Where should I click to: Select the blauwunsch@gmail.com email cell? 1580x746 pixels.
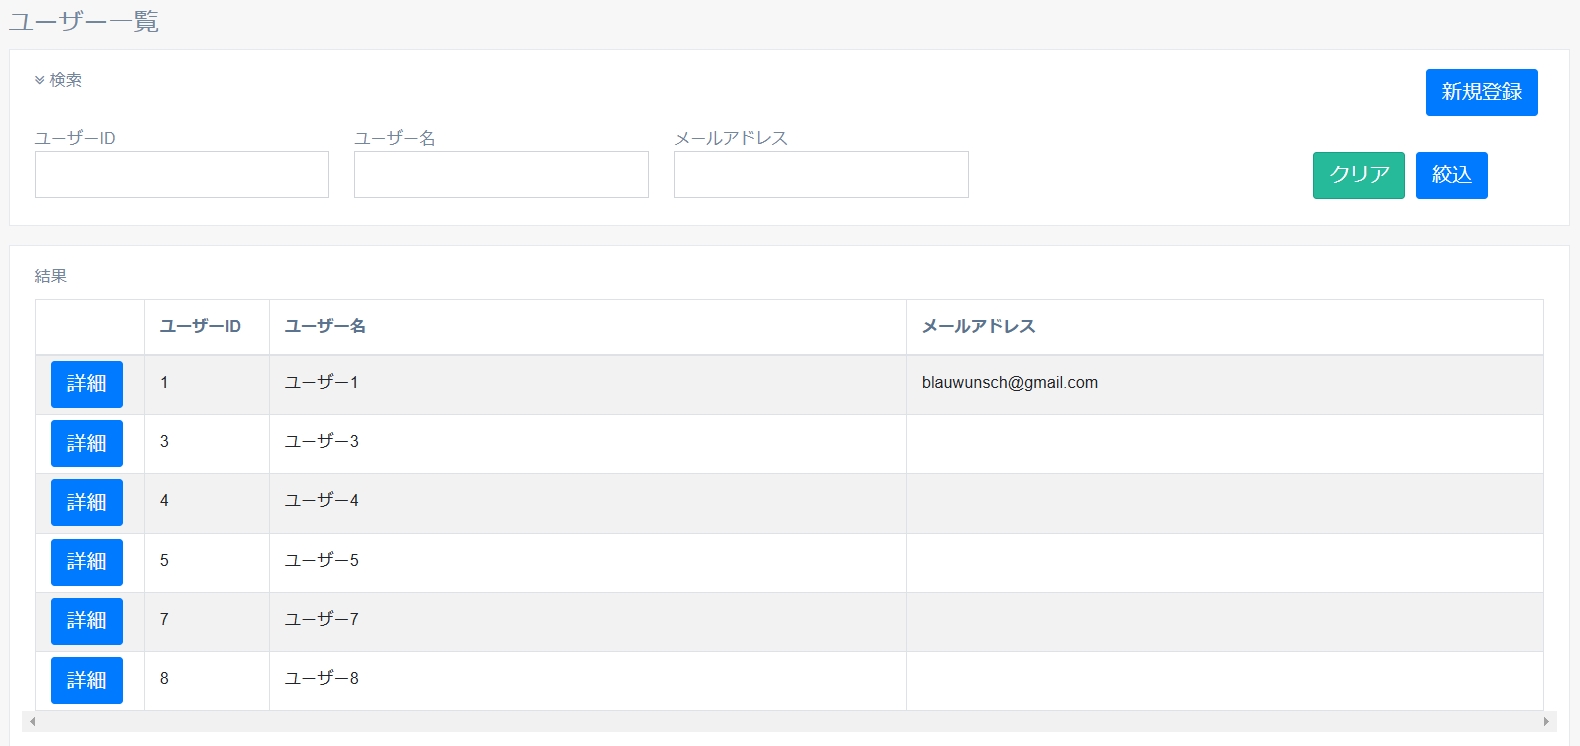click(x=1009, y=383)
